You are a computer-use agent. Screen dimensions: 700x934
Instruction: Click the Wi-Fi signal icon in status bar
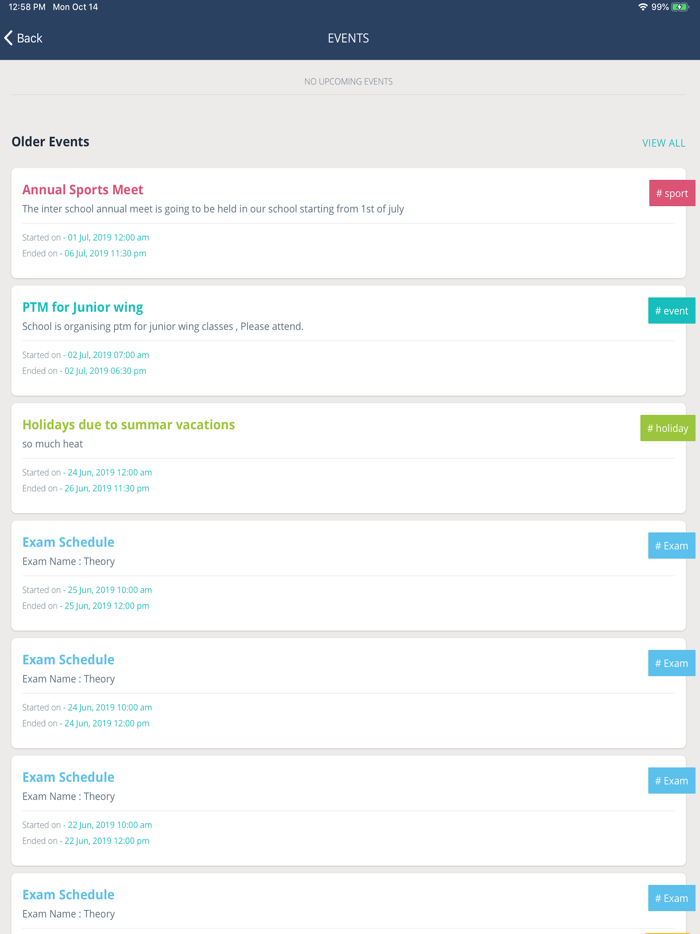click(x=642, y=6)
